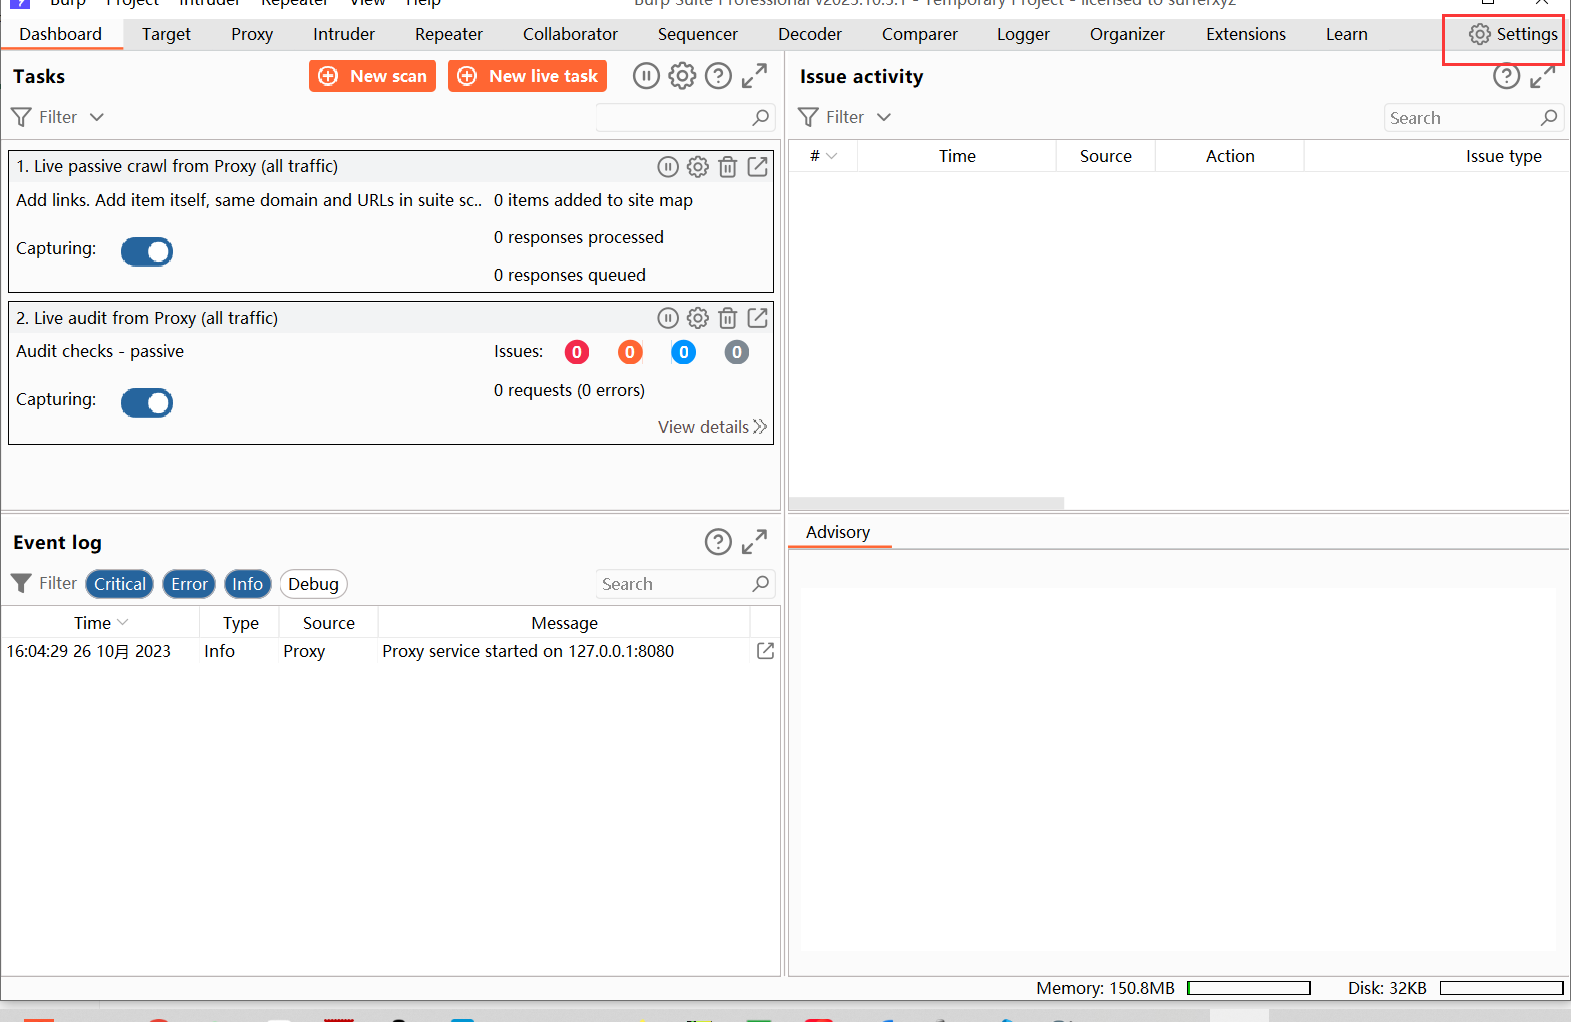Open Live passive crawl in new window
The image size is (1571, 1022).
pyautogui.click(x=758, y=167)
